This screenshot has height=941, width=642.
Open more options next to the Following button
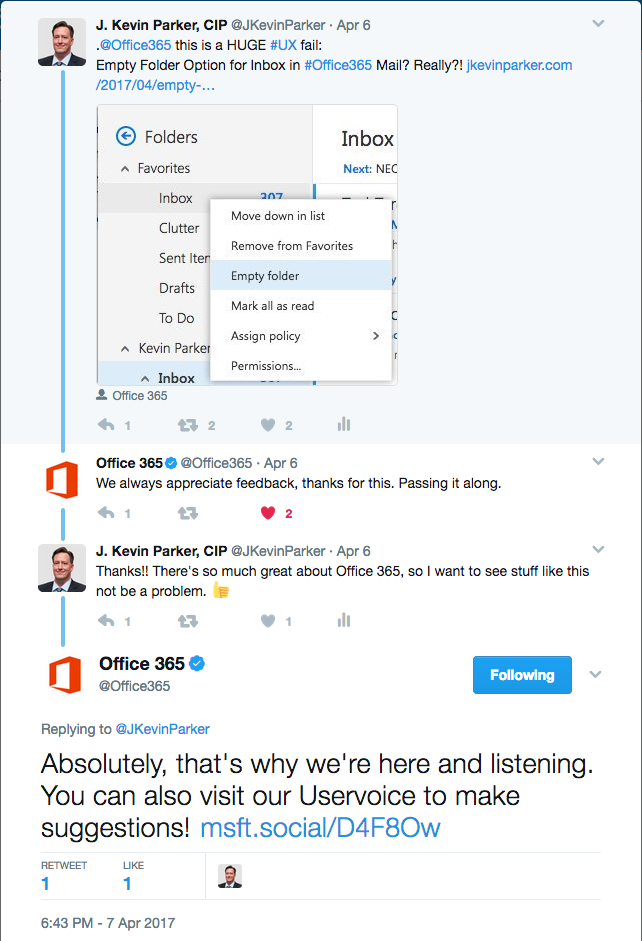point(596,675)
